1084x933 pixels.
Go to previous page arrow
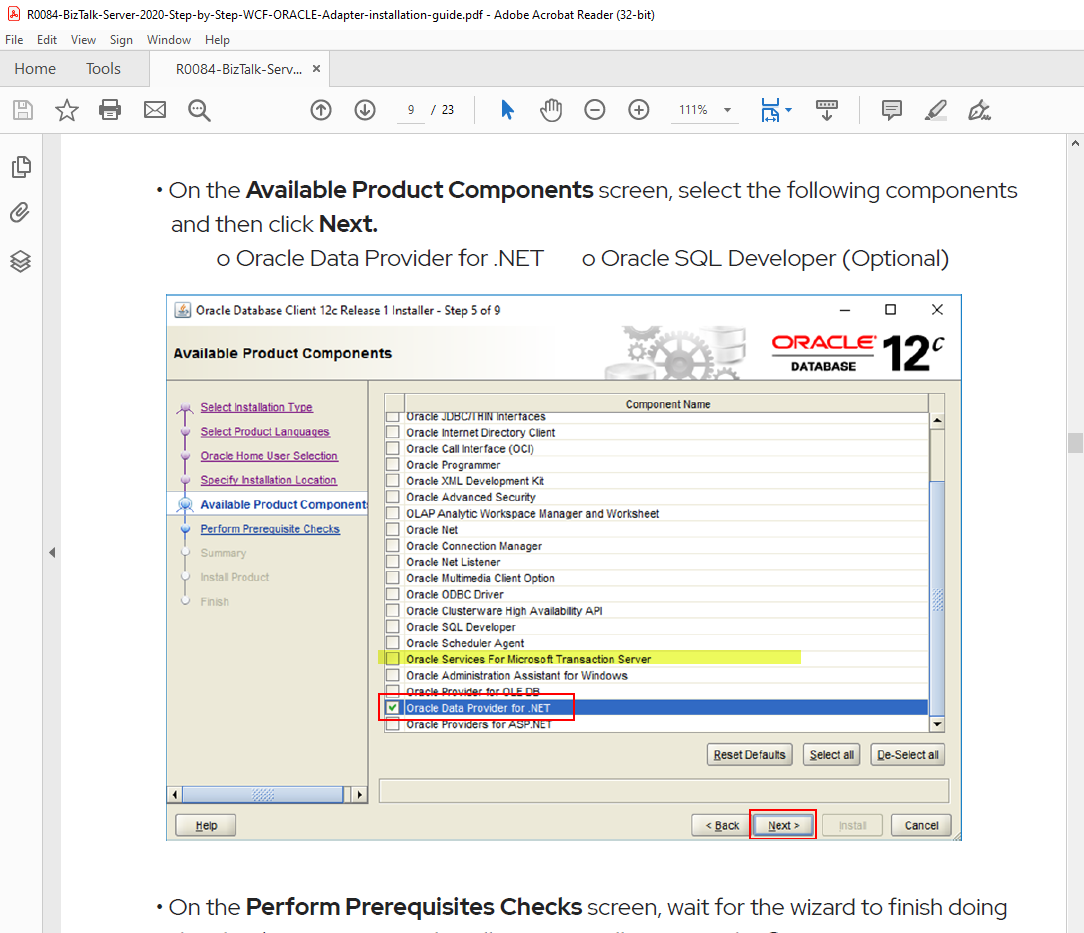click(321, 110)
